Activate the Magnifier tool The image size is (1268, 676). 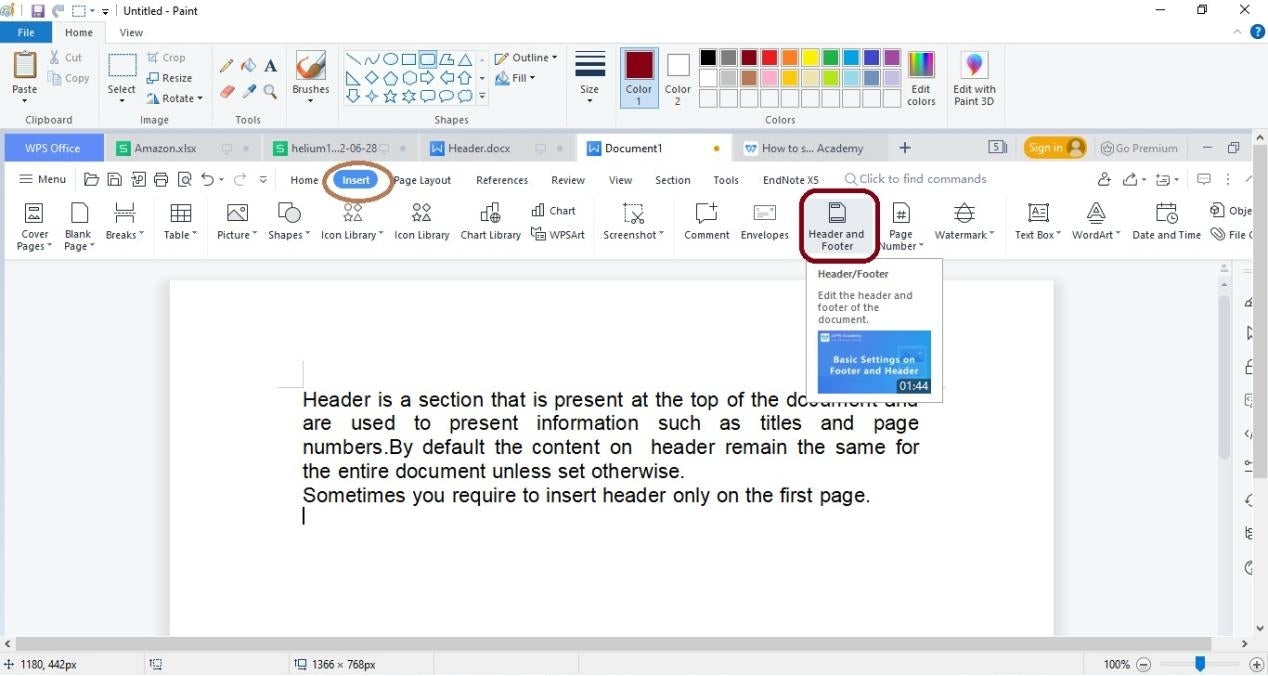click(270, 92)
